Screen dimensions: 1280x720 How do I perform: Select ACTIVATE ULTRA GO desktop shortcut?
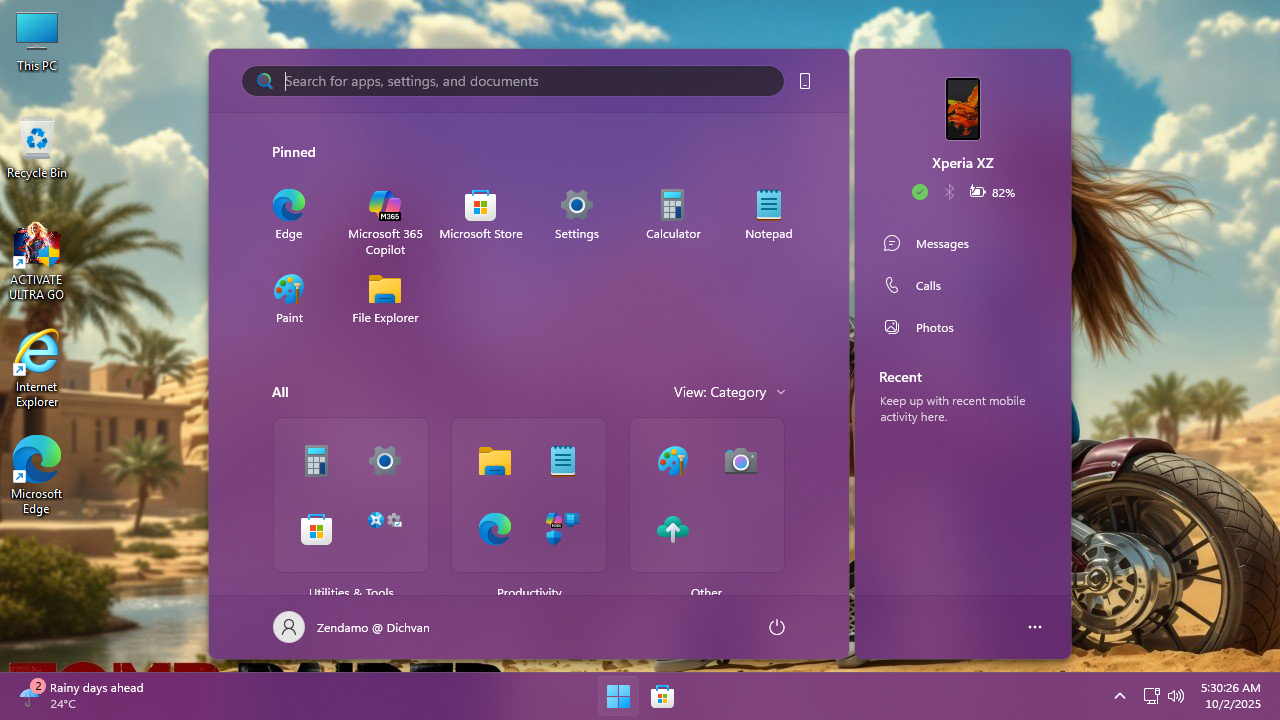click(37, 263)
